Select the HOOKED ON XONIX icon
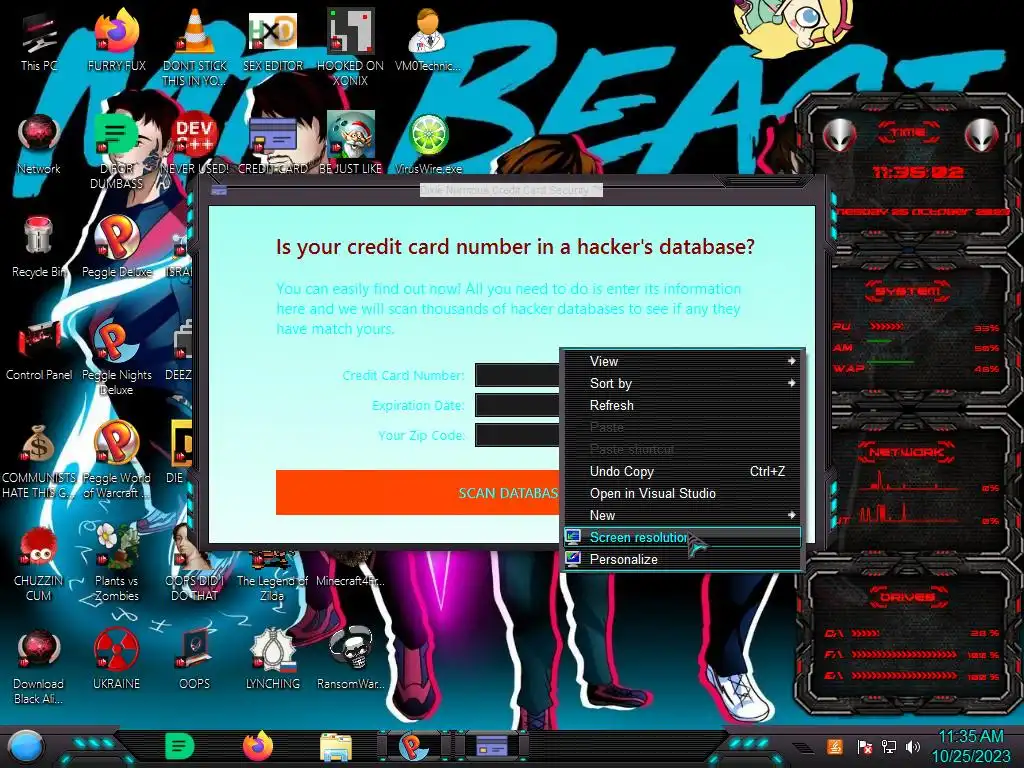The height and width of the screenshot is (768, 1024). click(351, 48)
